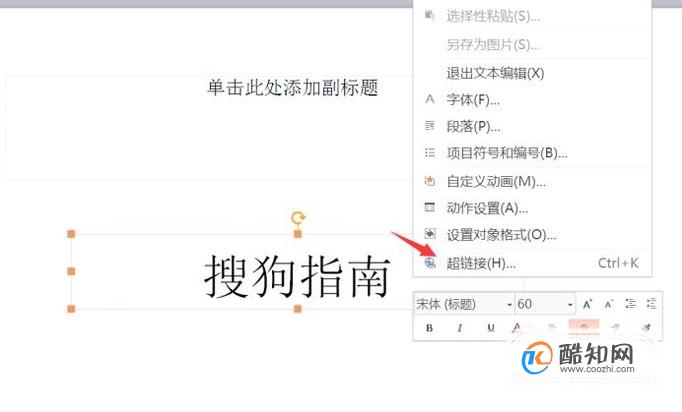The width and height of the screenshot is (682, 412).
Task: Click the custom animation menu icon
Action: point(430,181)
